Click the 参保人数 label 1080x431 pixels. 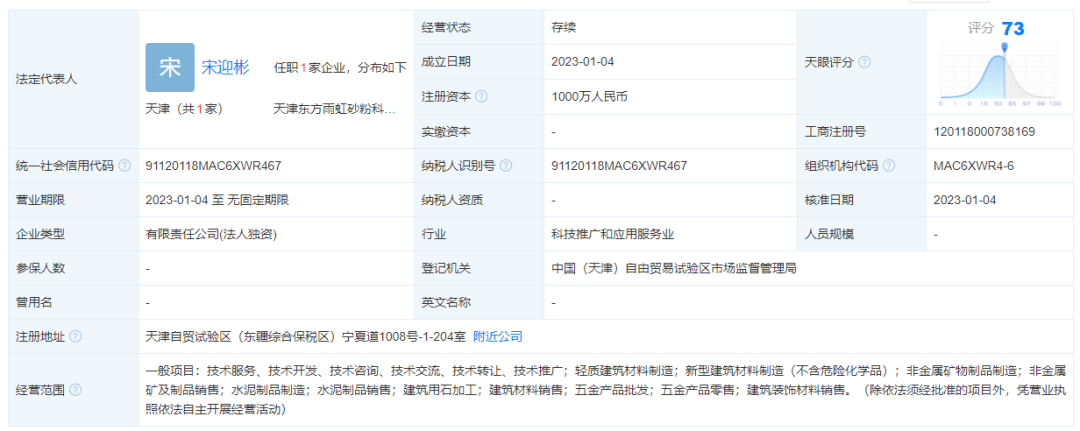[40, 269]
